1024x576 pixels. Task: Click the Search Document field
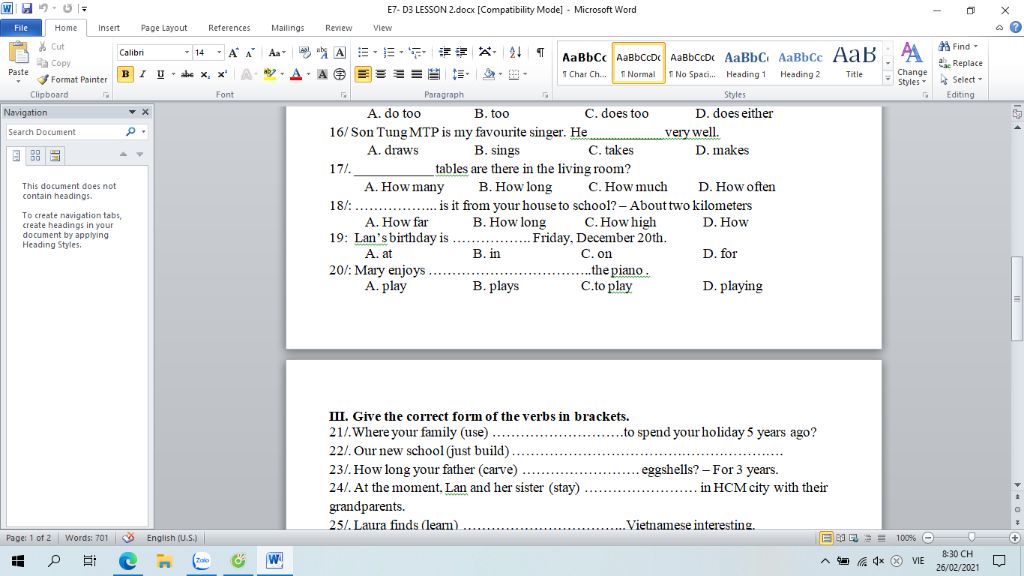65,132
